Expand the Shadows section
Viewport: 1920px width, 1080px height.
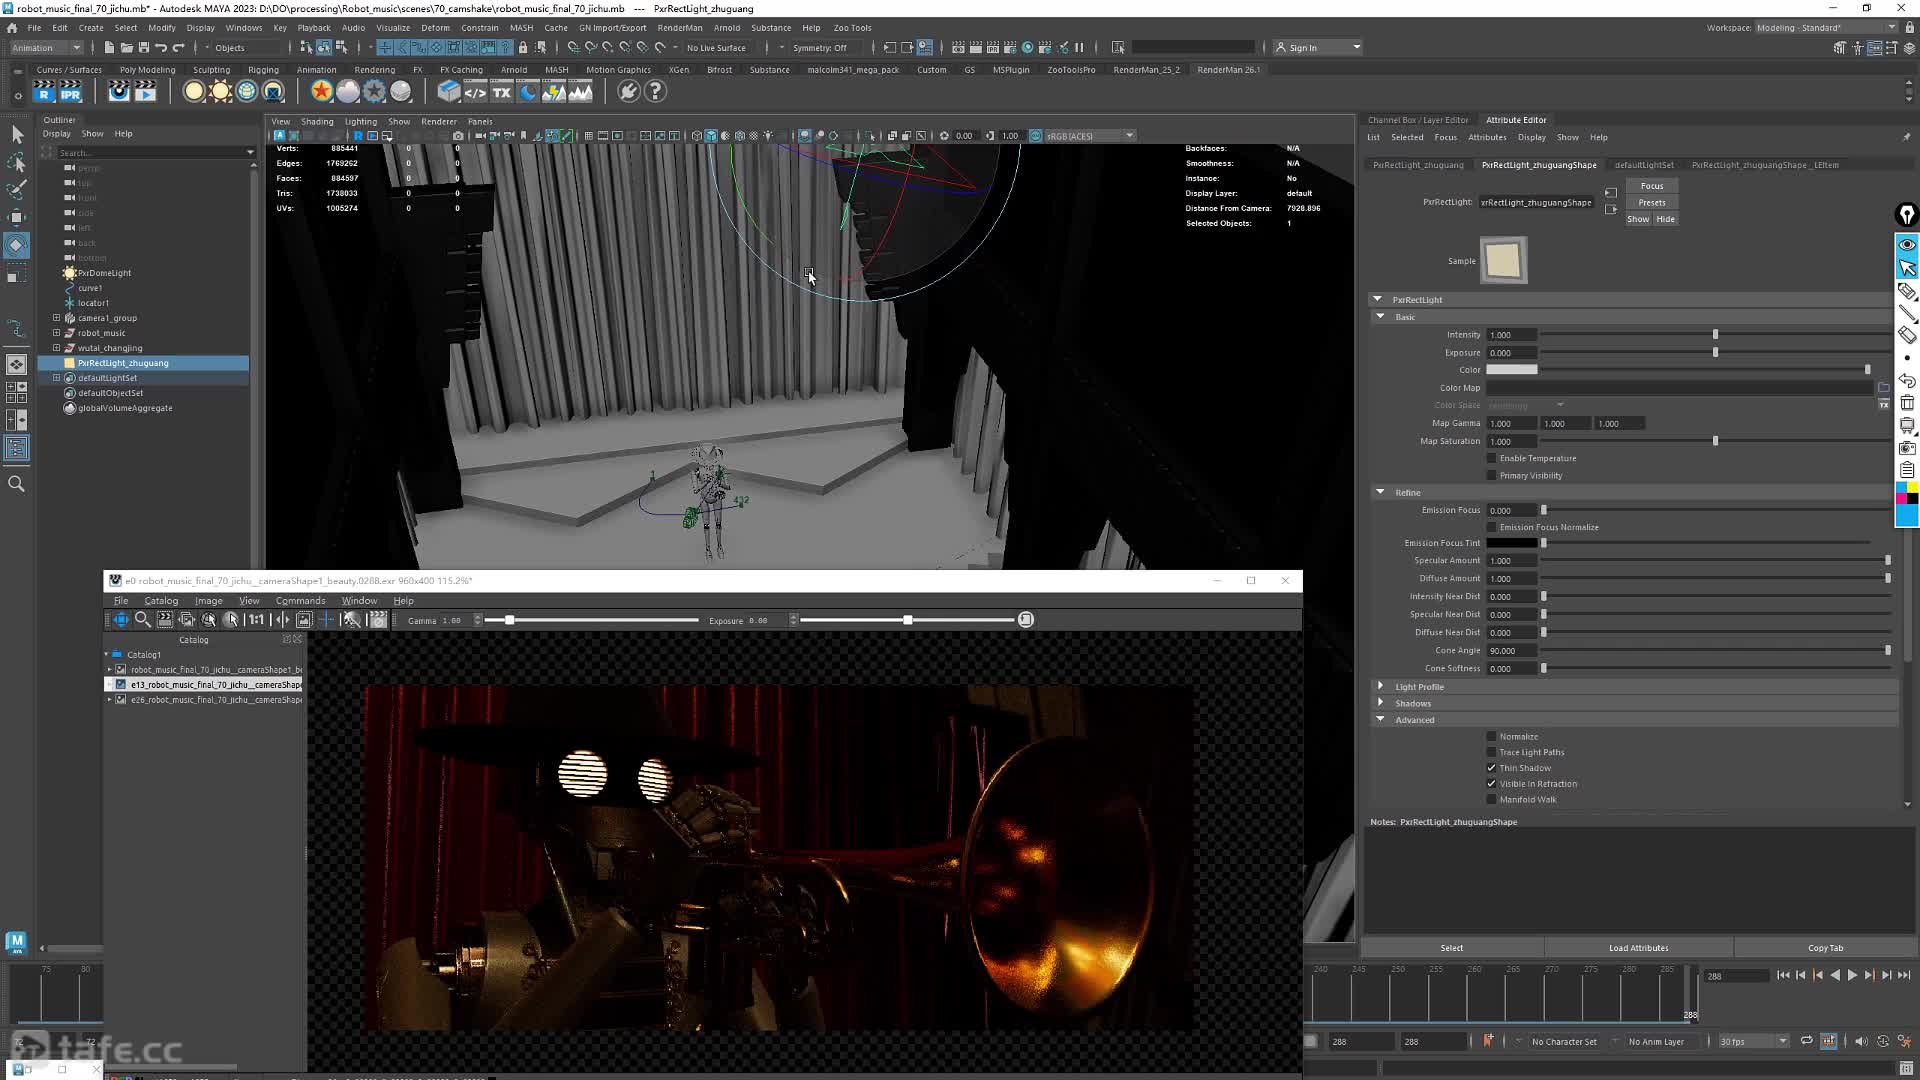(x=1381, y=704)
